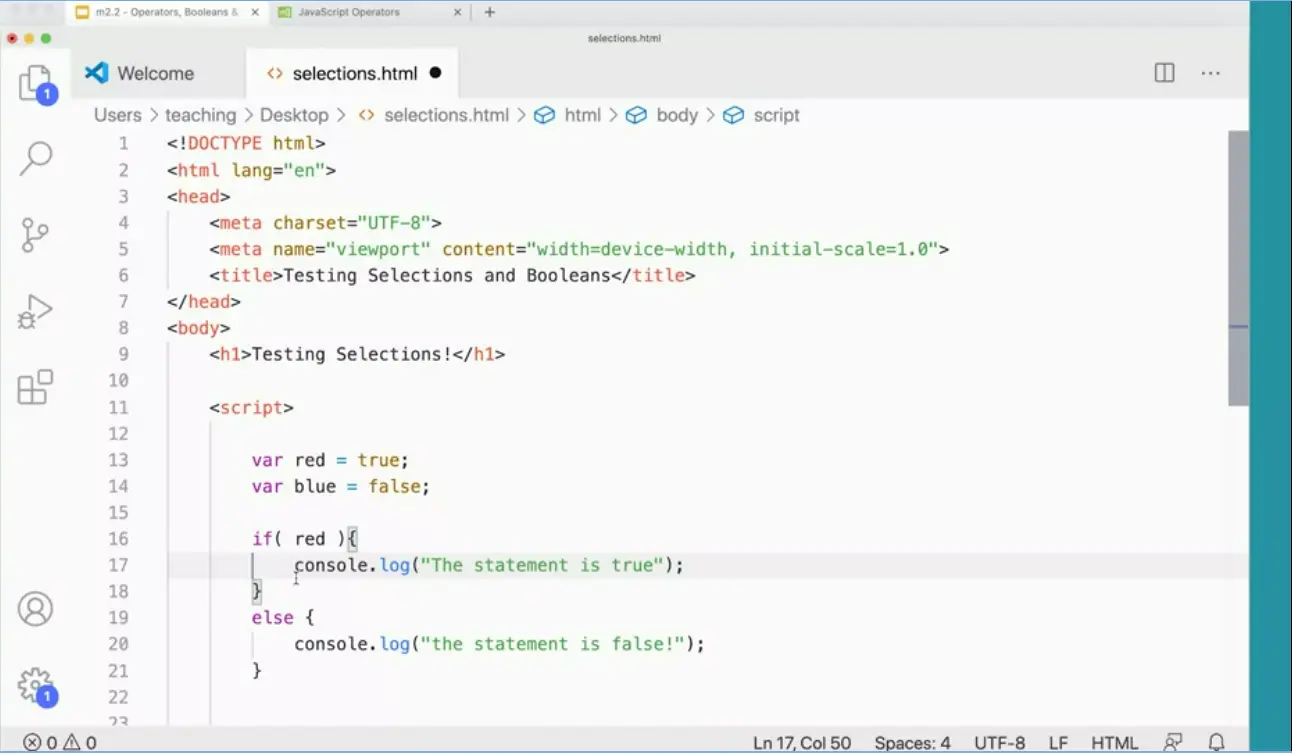Click the errors and warnings status indicator
The image size is (1292, 755).
pos(60,743)
